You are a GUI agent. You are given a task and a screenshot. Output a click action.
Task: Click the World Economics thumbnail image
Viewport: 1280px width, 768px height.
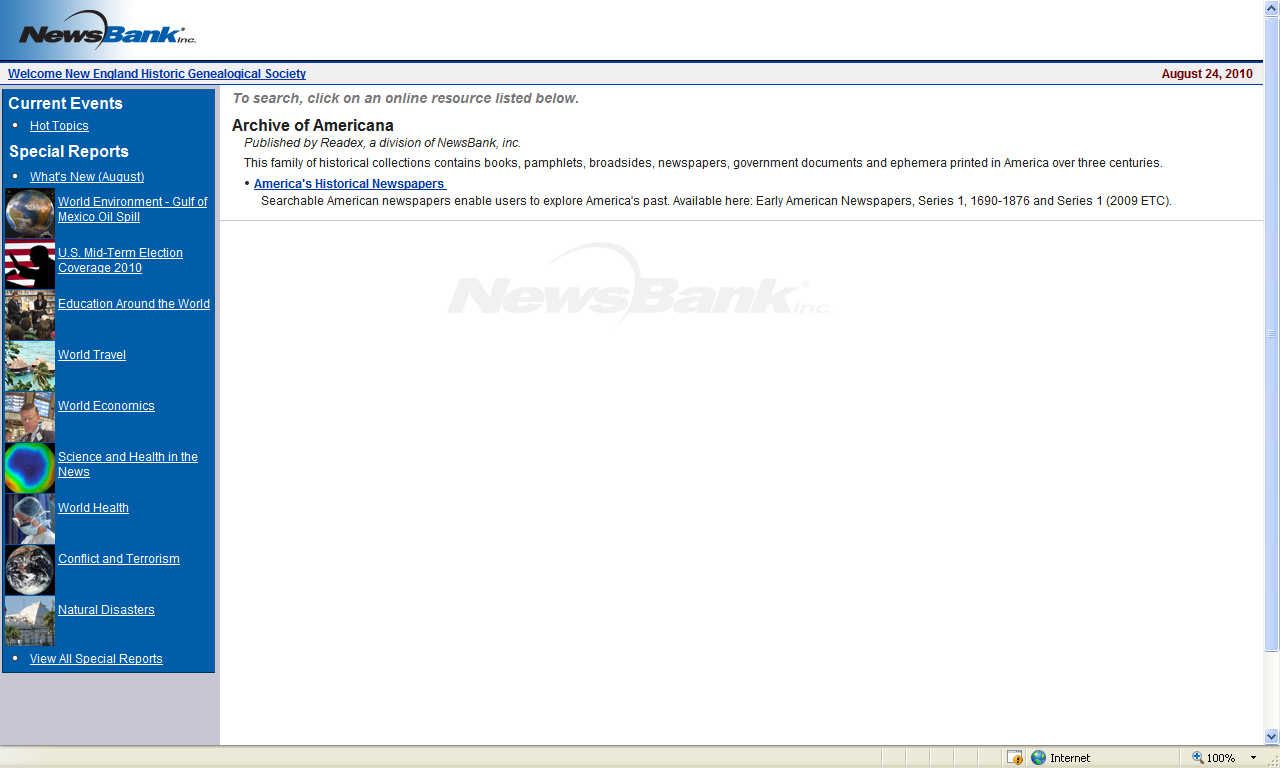point(30,417)
